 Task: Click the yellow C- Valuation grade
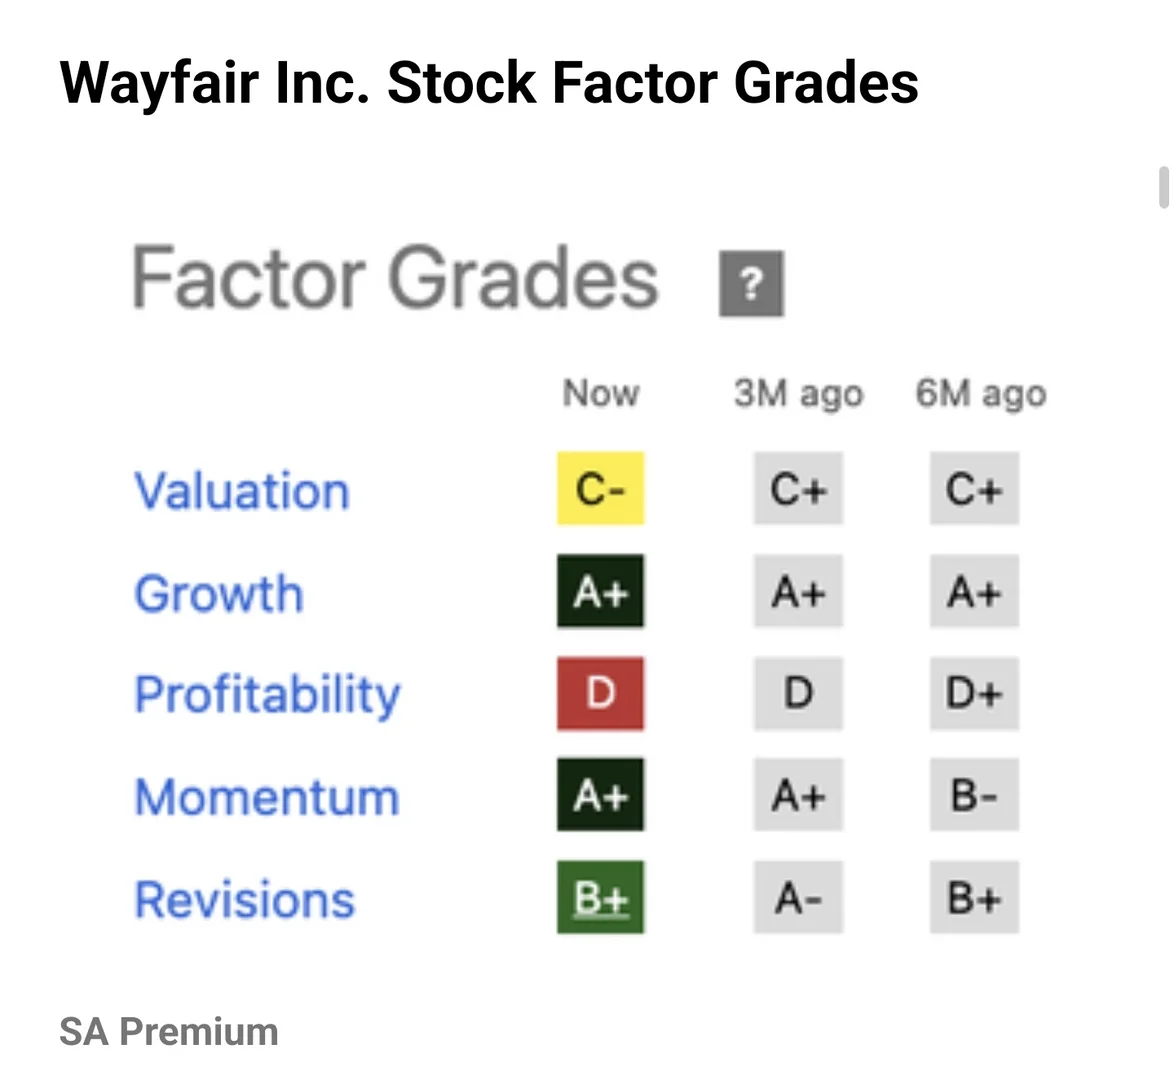[600, 488]
